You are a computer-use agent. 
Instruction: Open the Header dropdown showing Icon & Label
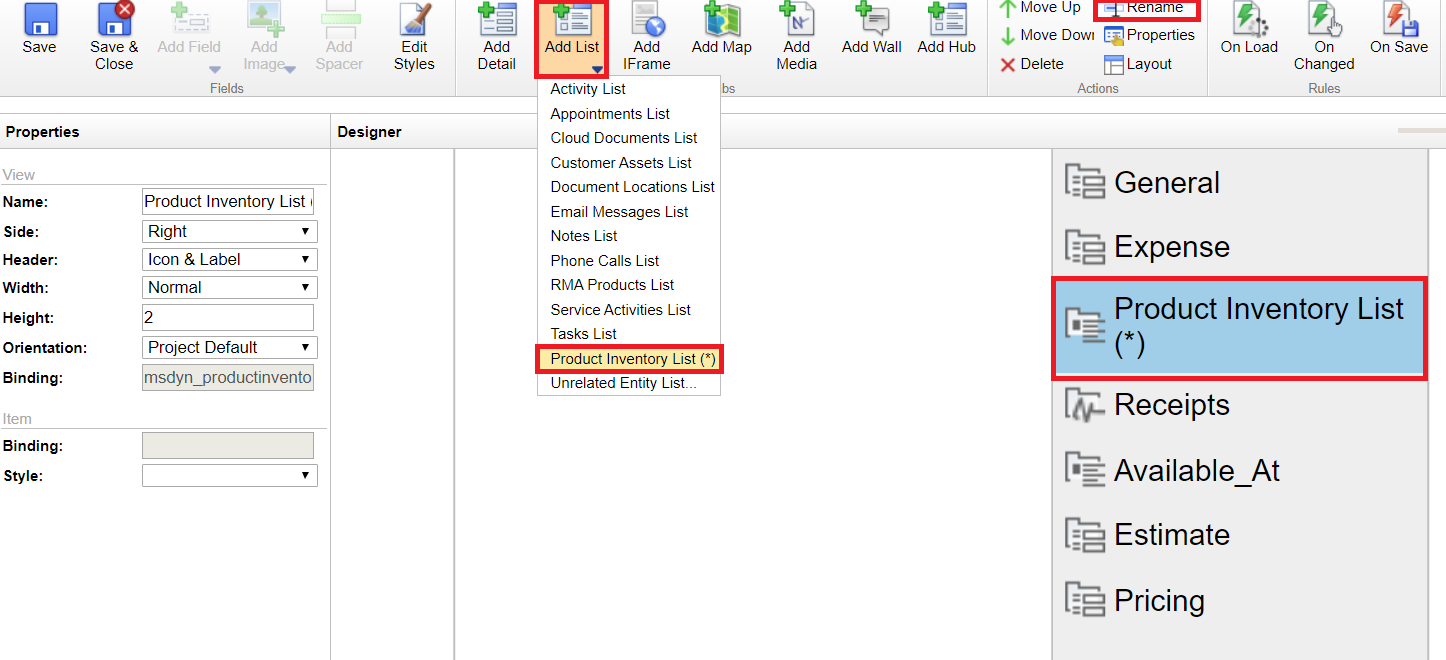coord(230,259)
